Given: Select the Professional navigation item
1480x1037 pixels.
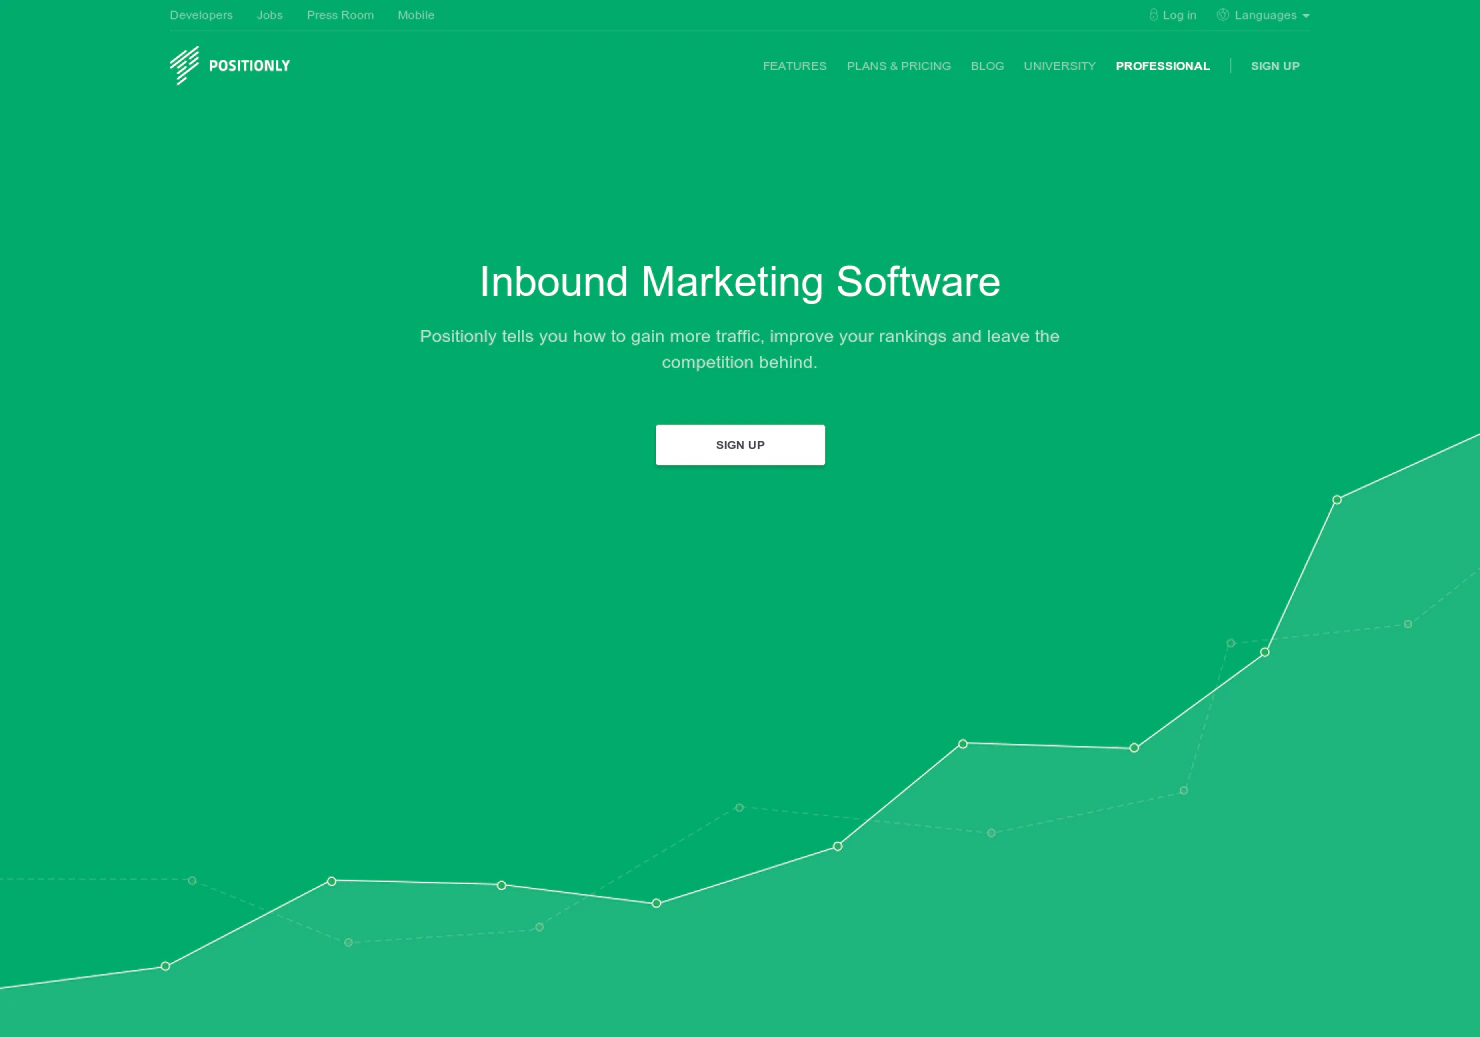Looking at the screenshot, I should (x=1163, y=66).
